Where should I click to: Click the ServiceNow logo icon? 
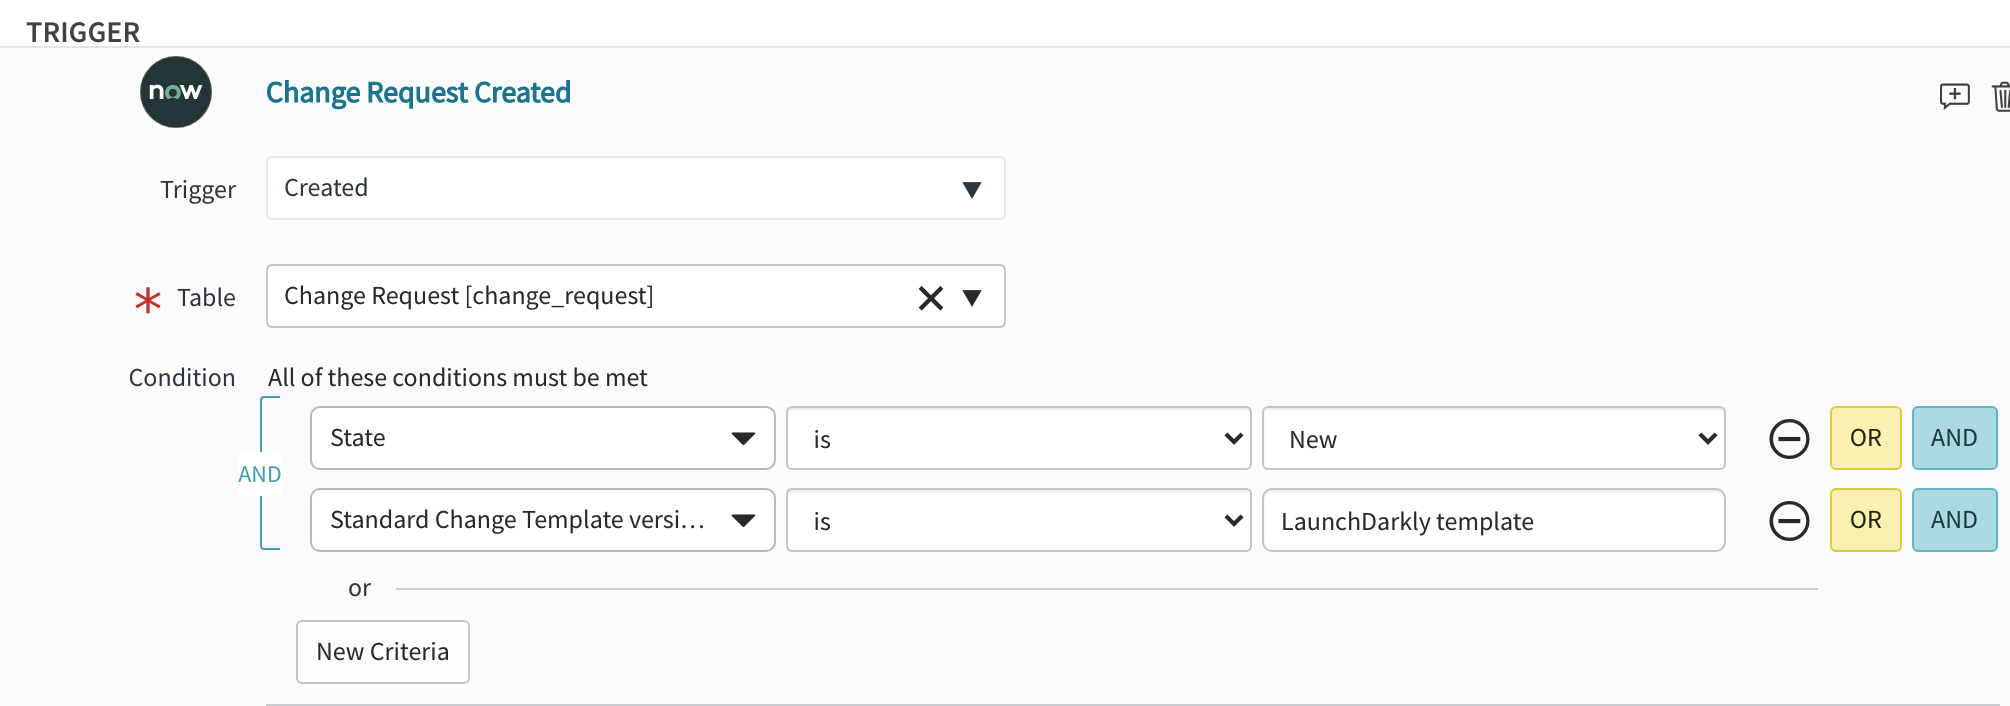175,91
